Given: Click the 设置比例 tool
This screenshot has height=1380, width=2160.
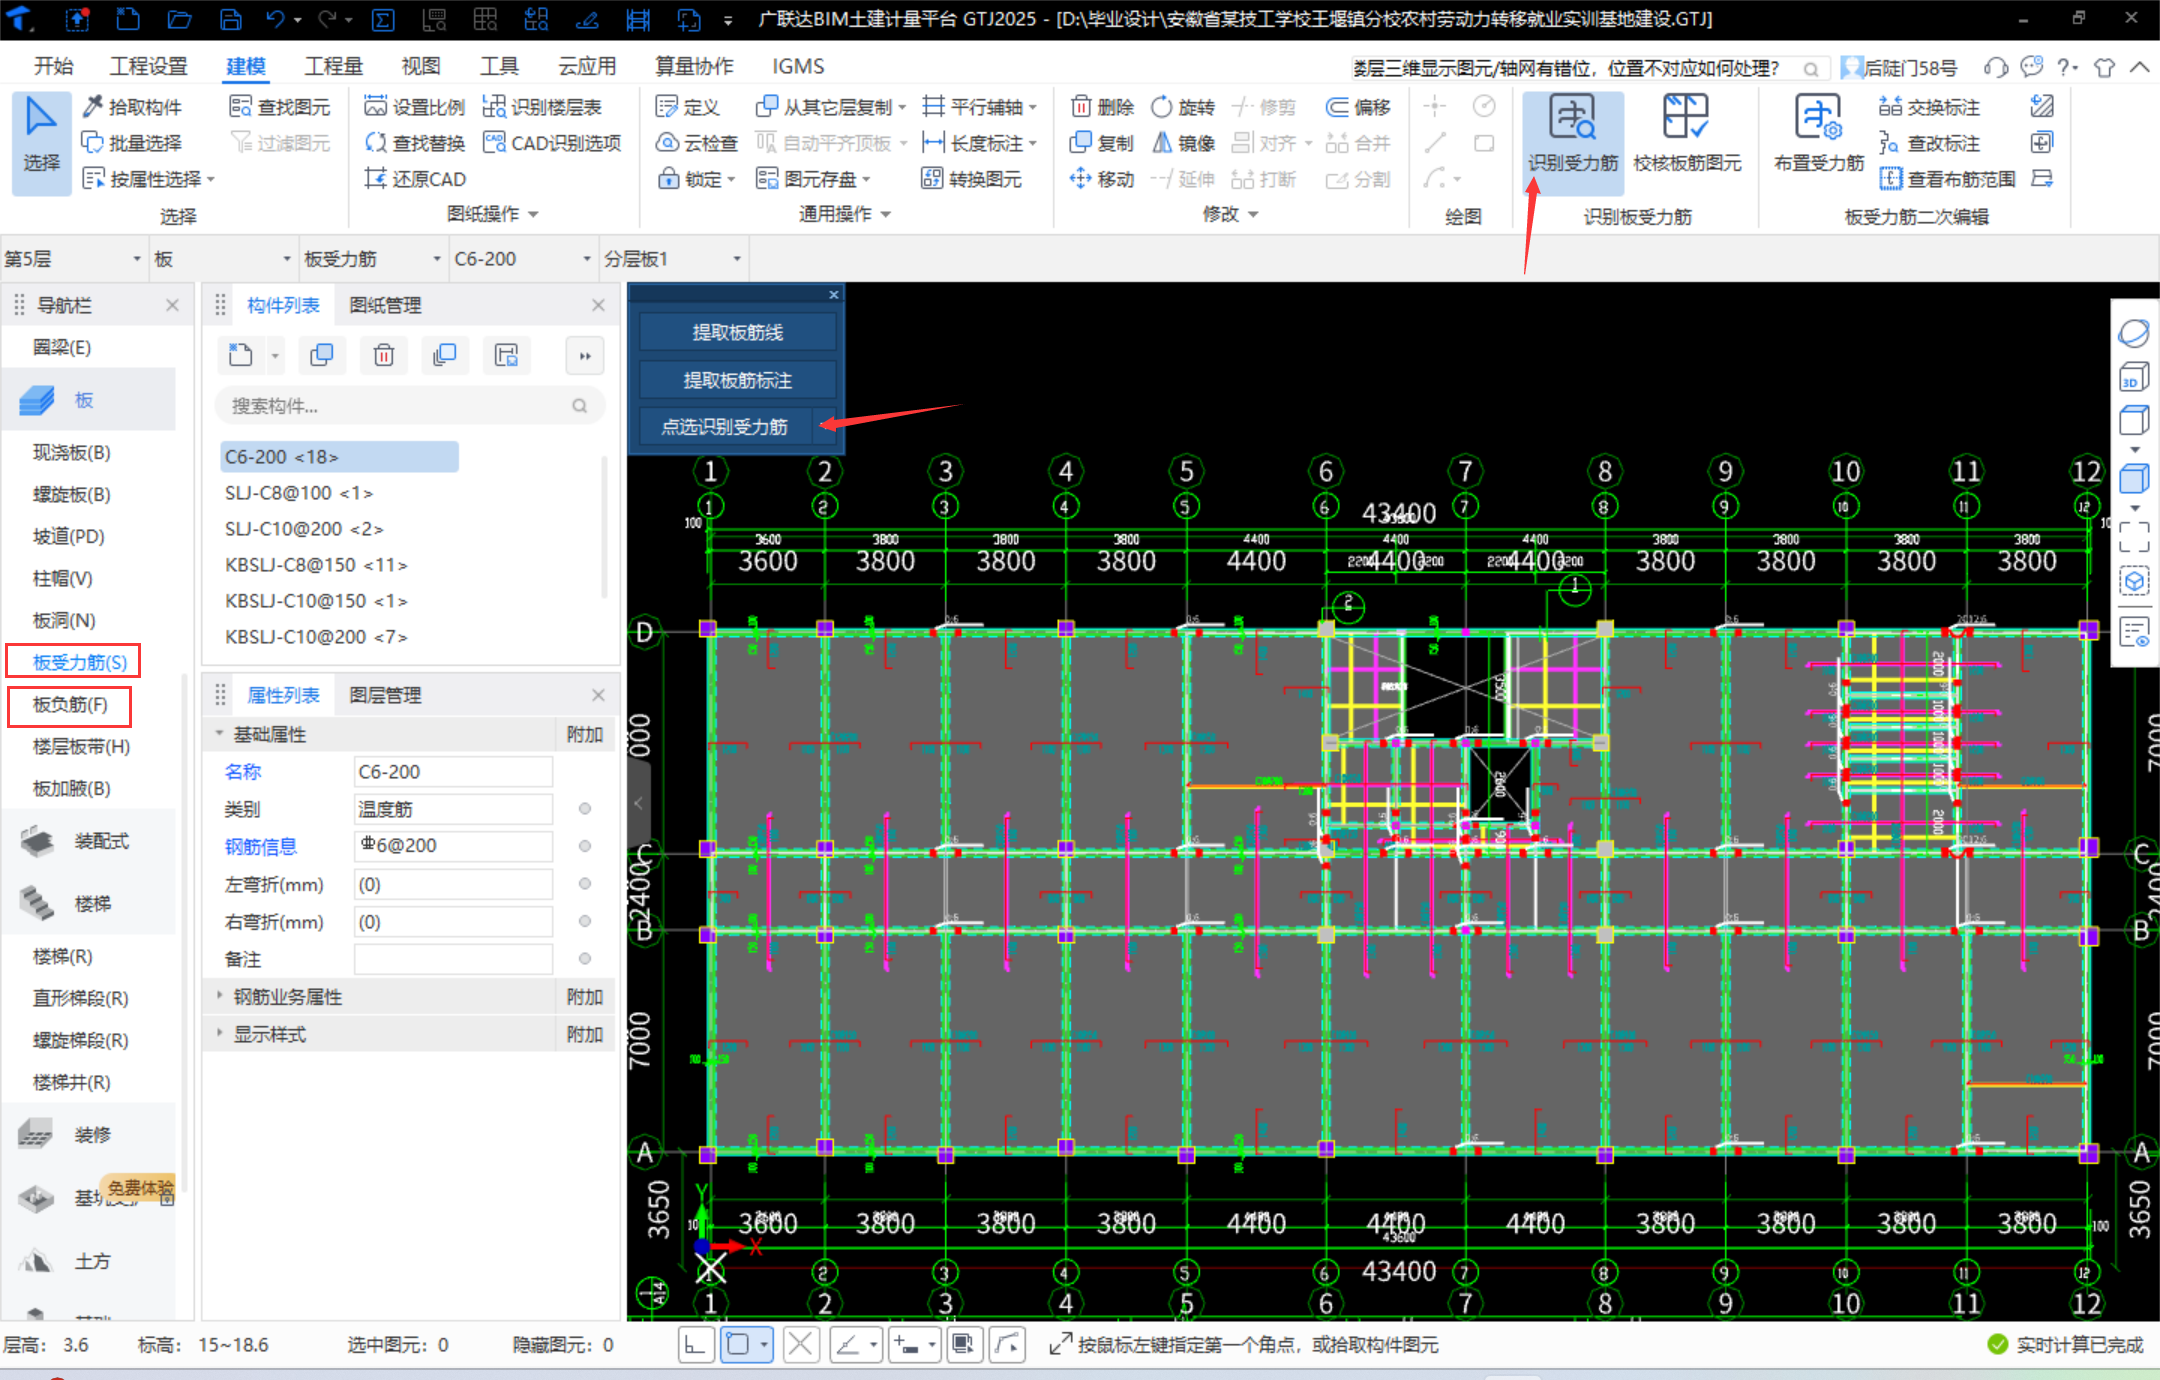Looking at the screenshot, I should pyautogui.click(x=415, y=107).
